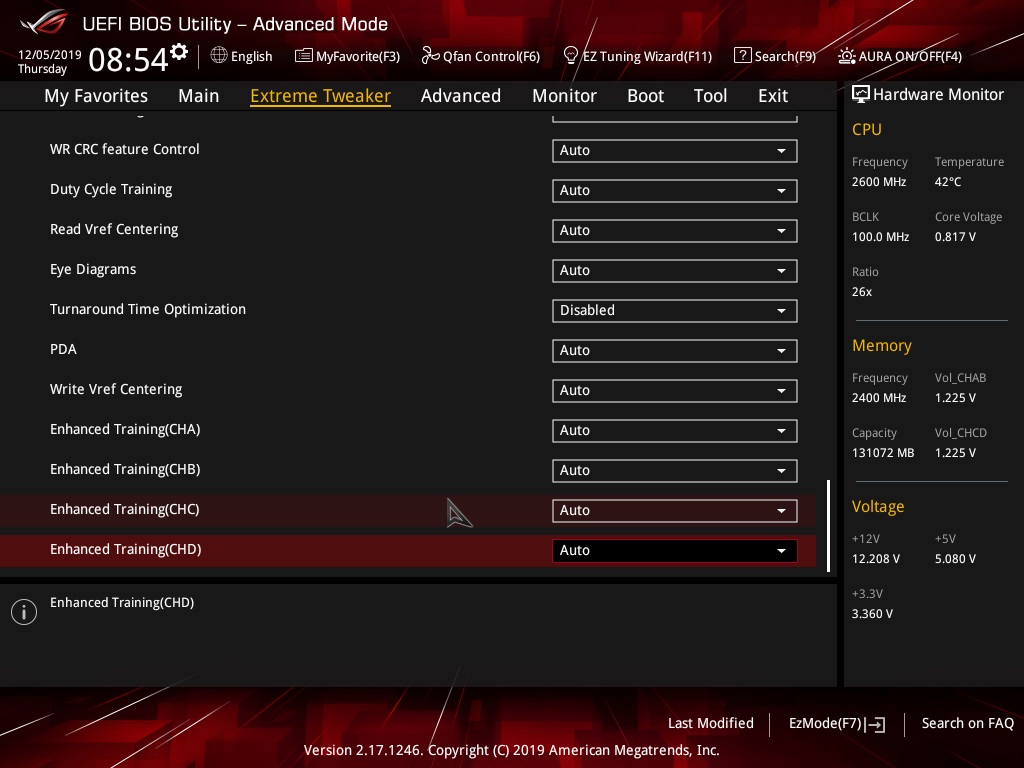
Task: Select the Eye Diagrams label
Action: [93, 270]
